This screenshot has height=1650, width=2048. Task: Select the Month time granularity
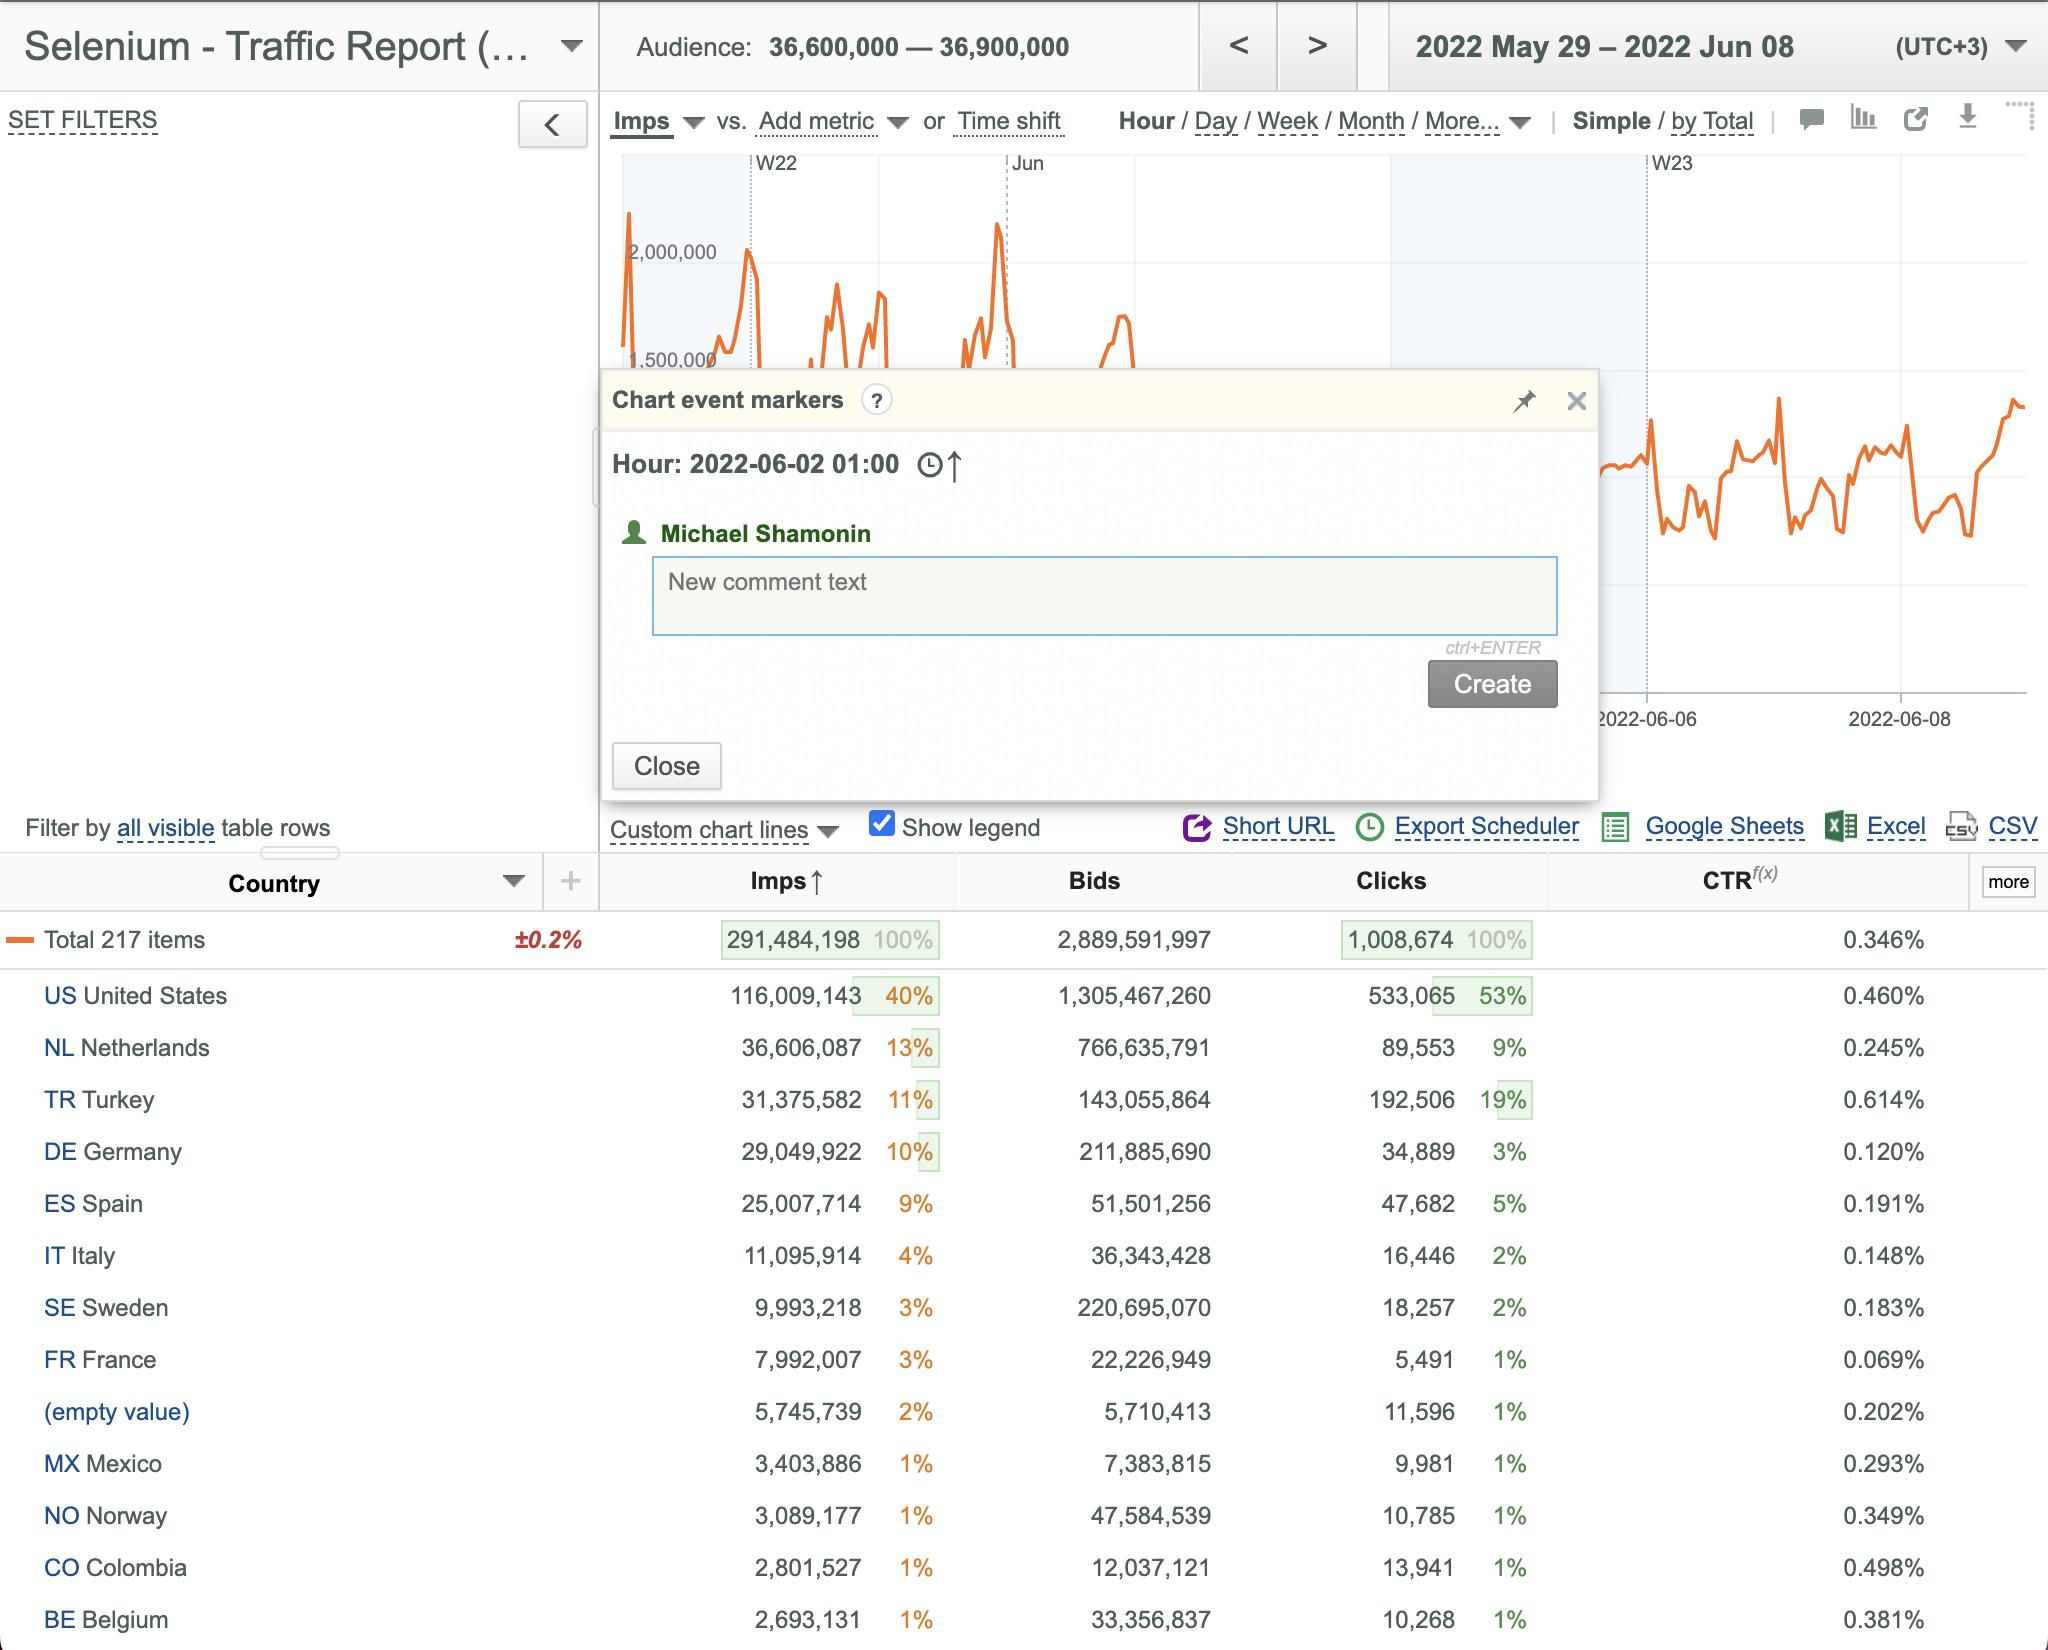(x=1371, y=121)
